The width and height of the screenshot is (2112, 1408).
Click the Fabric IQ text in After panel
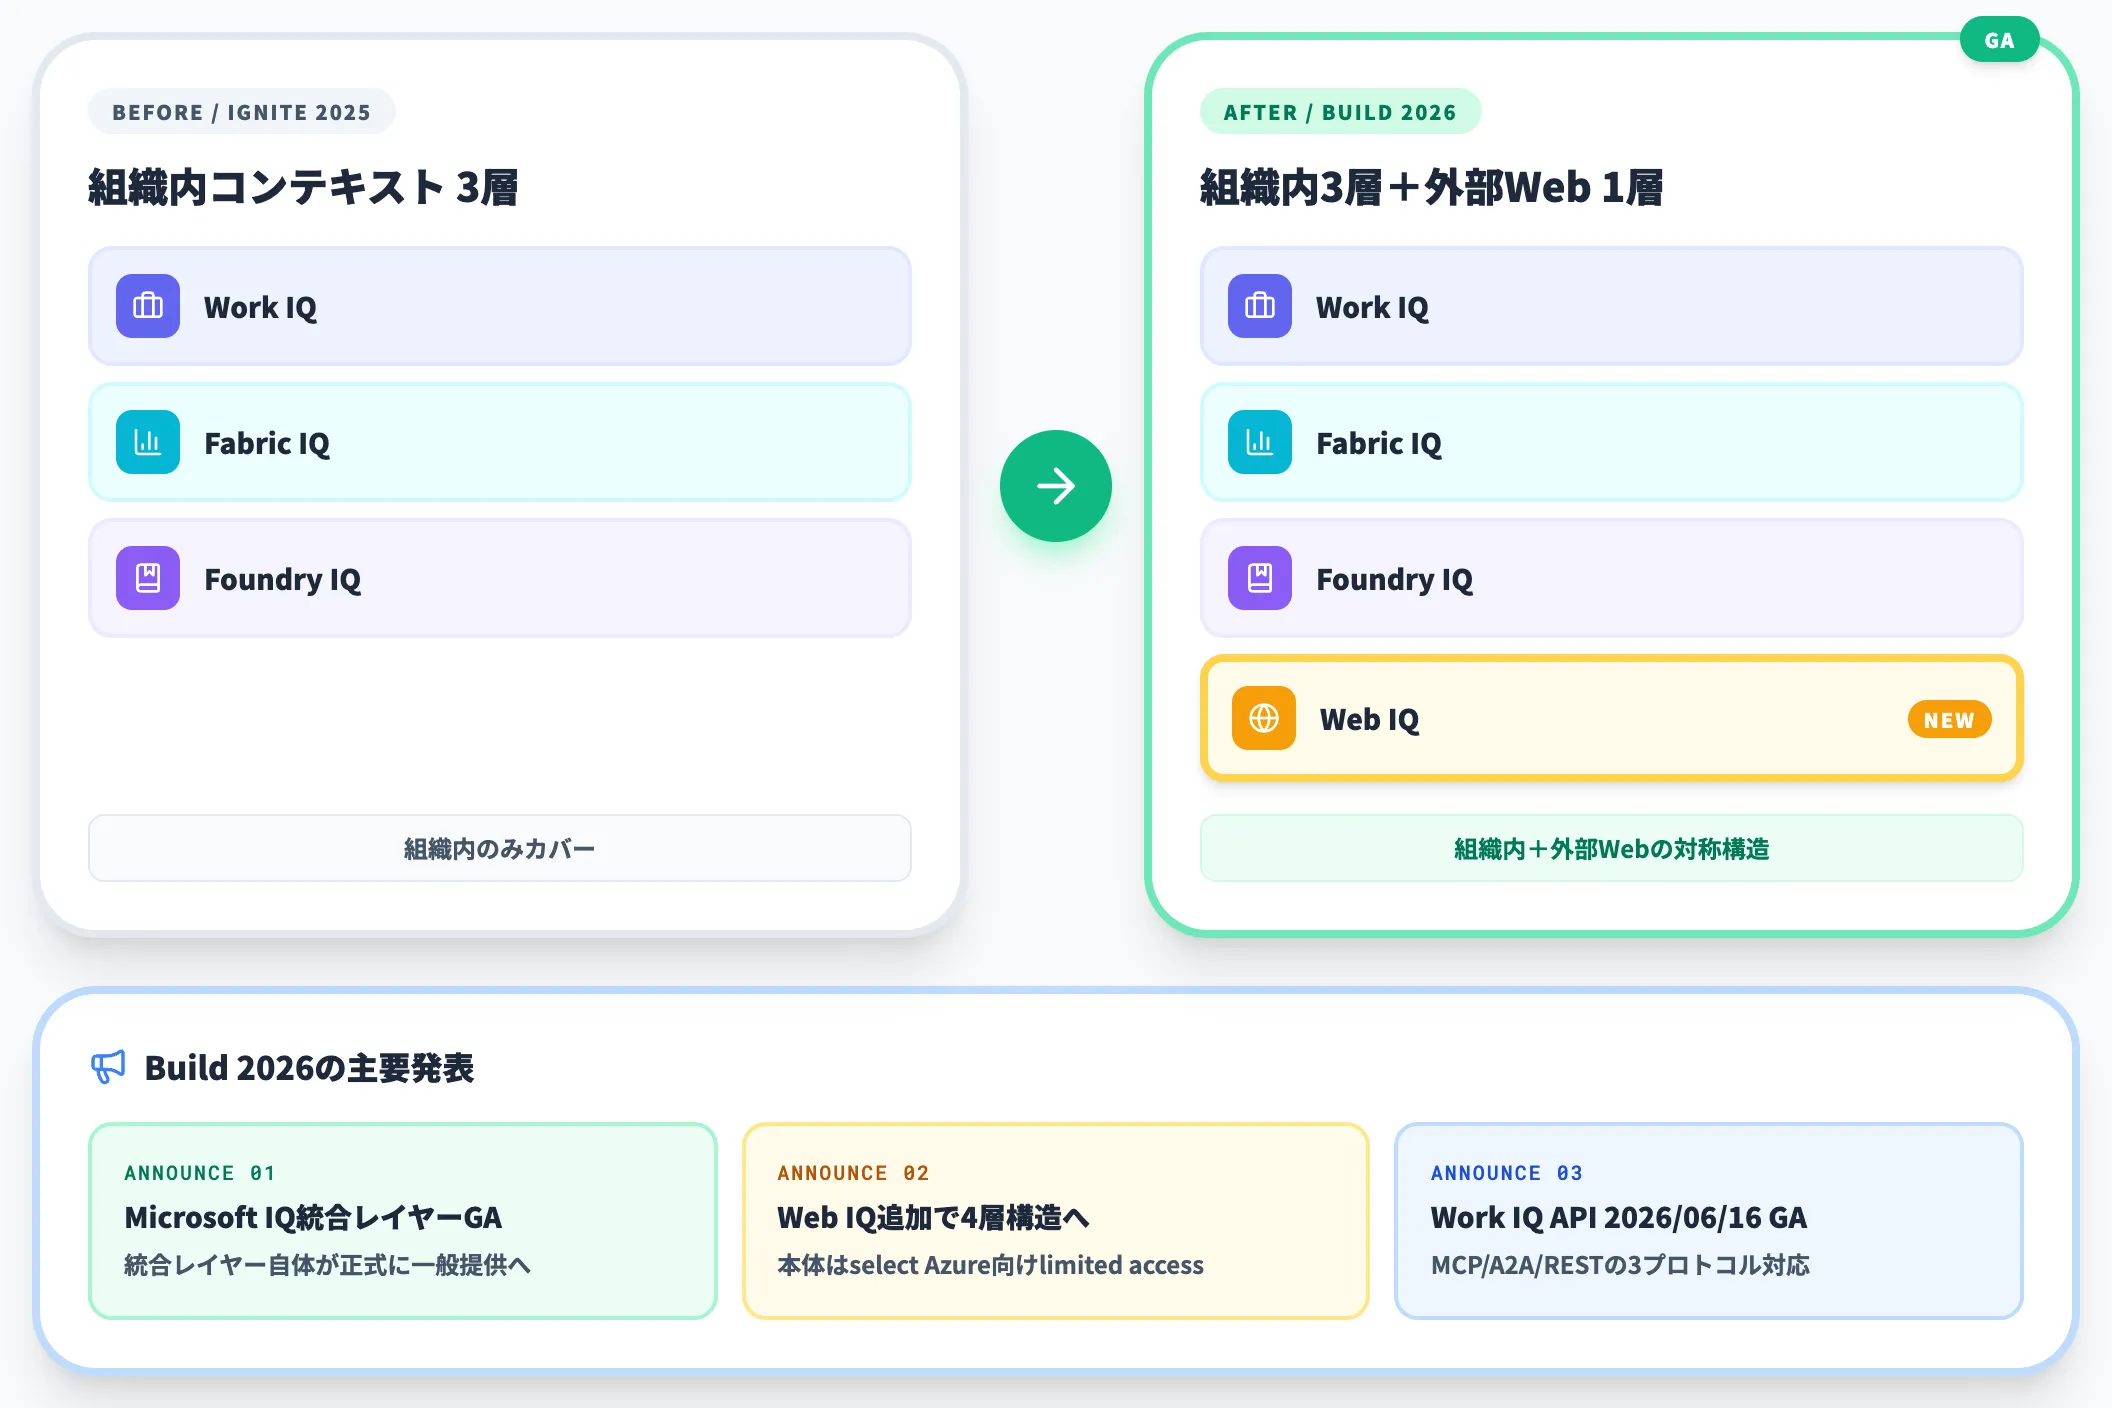click(1379, 443)
